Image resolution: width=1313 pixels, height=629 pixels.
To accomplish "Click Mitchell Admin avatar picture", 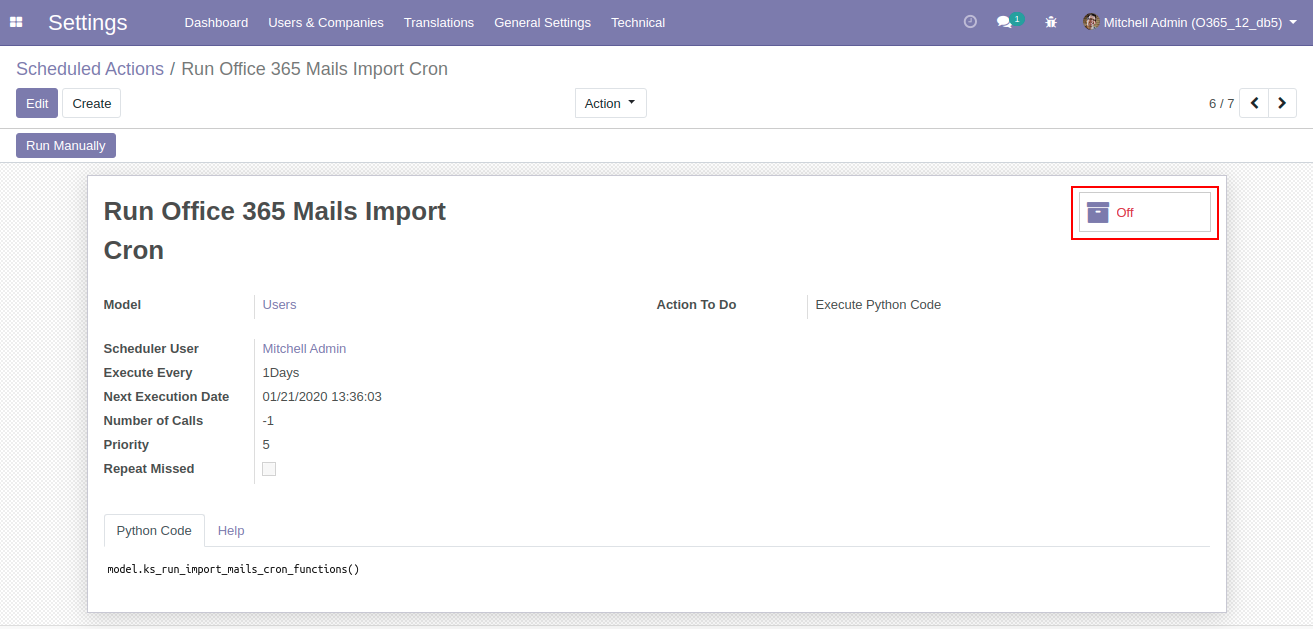I will pyautogui.click(x=1091, y=22).
